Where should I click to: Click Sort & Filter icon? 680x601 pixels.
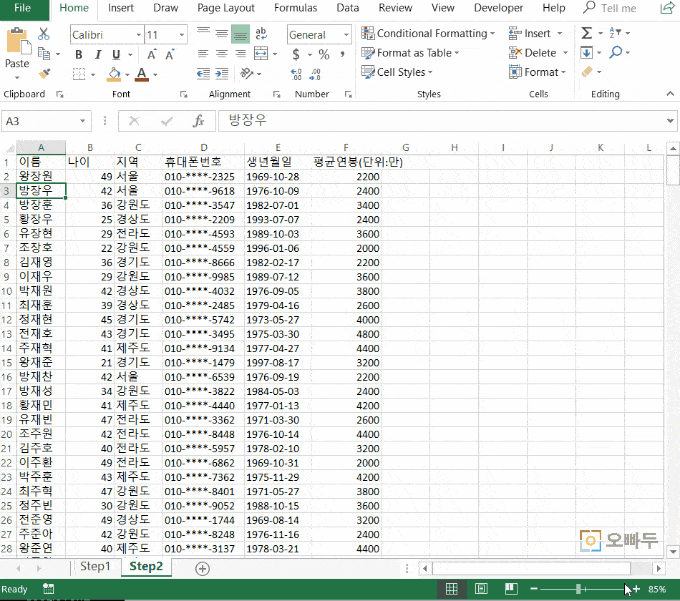(x=615, y=33)
